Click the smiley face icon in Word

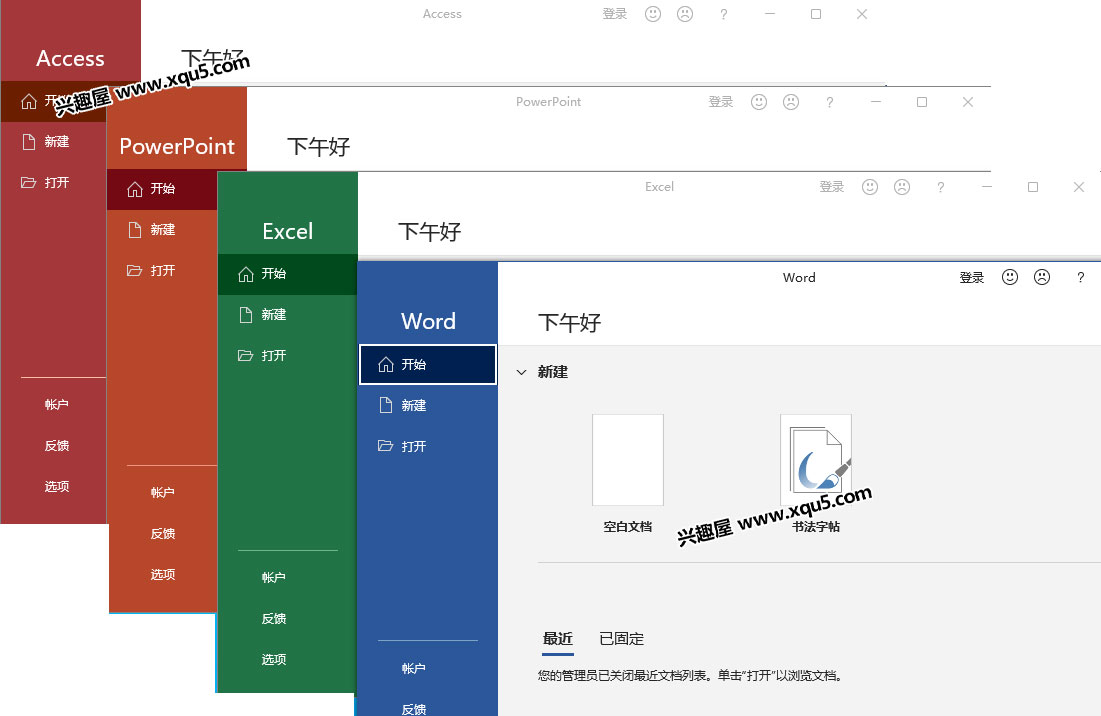[x=1010, y=277]
